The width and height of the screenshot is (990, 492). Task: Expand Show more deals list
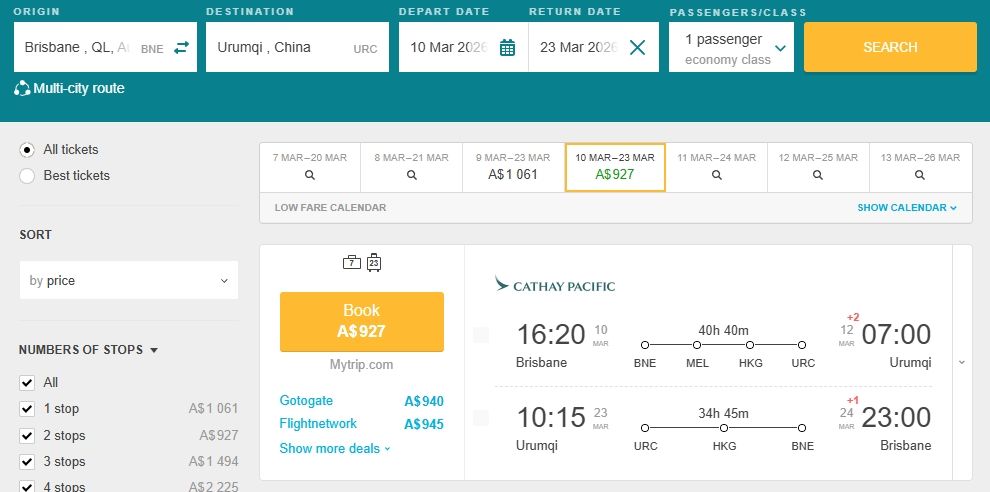334,449
